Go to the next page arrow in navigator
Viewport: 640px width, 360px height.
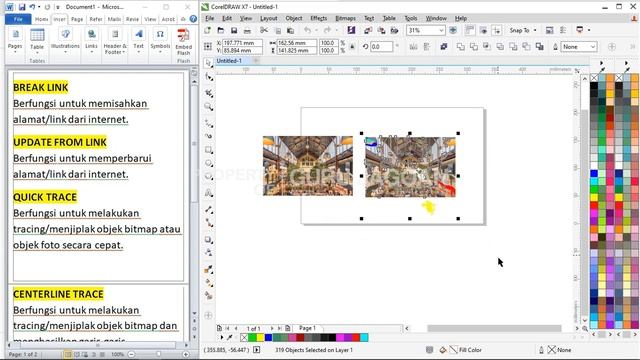272,328
